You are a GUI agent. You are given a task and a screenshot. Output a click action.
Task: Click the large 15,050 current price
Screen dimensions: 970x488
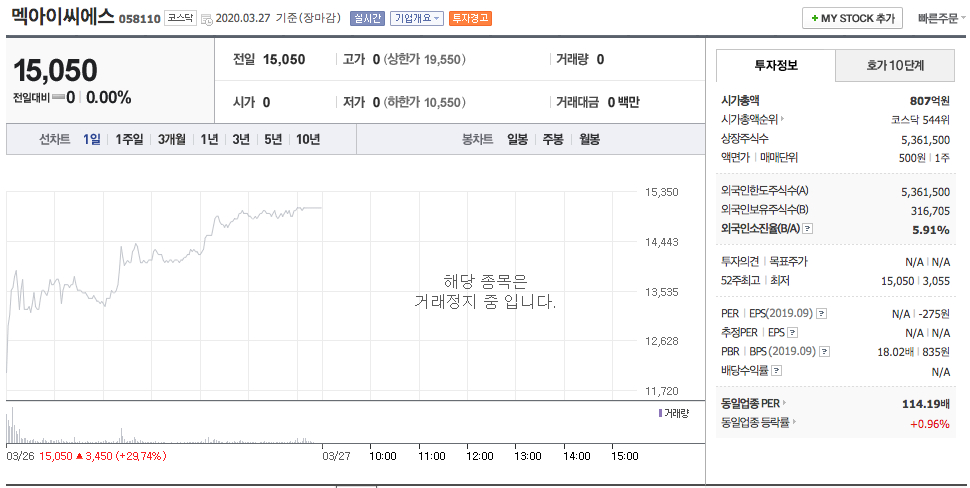pyautogui.click(x=55, y=71)
